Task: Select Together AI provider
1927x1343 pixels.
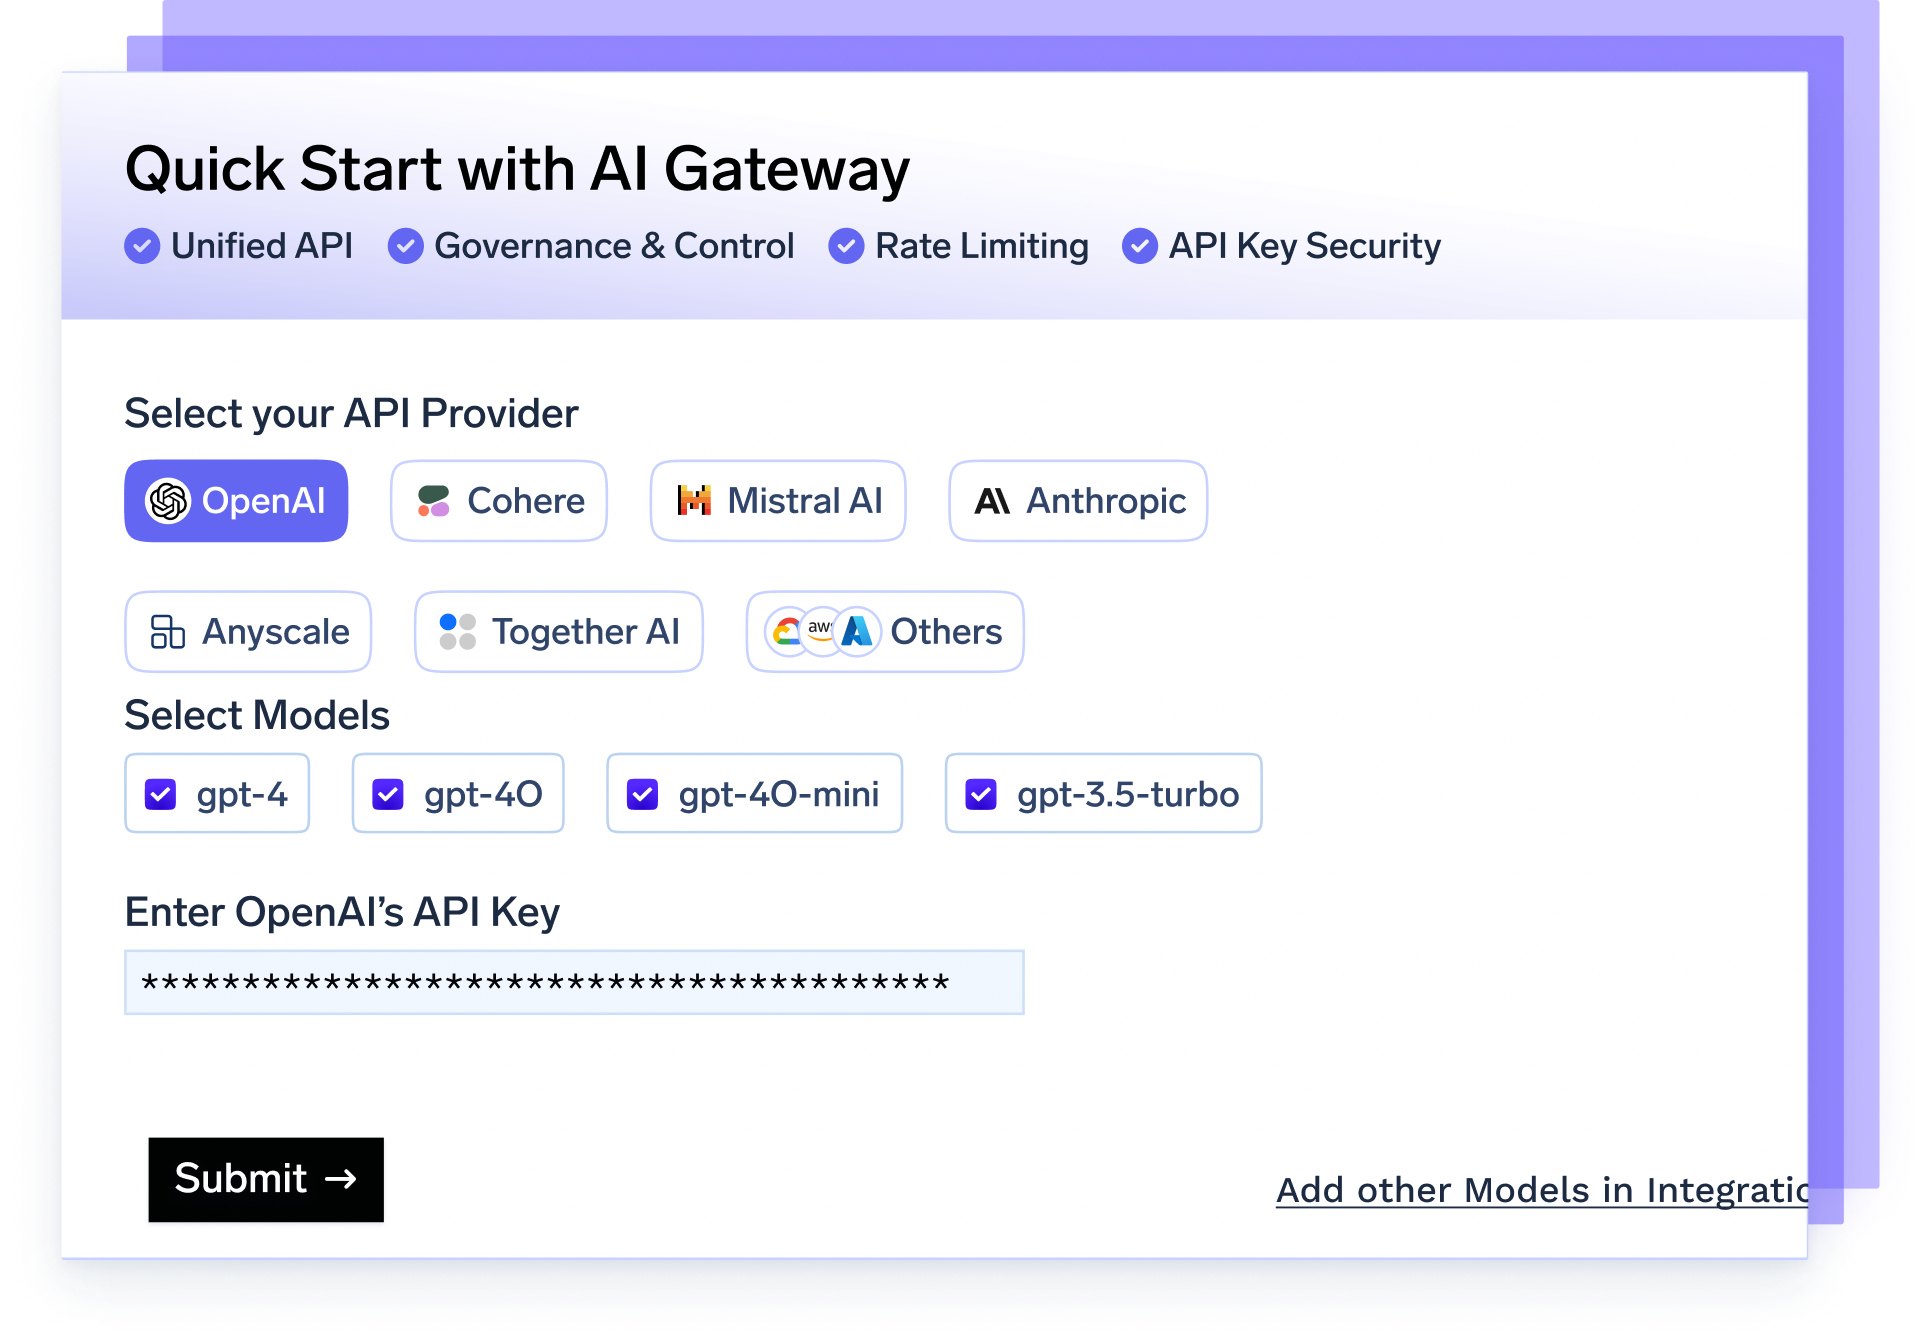Action: coord(559,632)
